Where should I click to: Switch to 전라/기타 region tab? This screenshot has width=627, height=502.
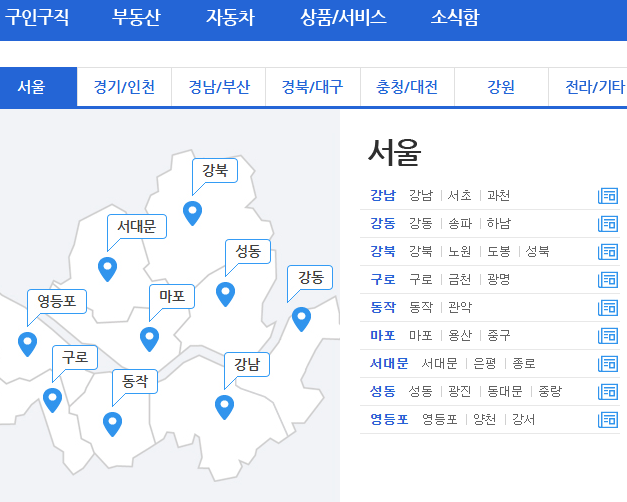588,87
